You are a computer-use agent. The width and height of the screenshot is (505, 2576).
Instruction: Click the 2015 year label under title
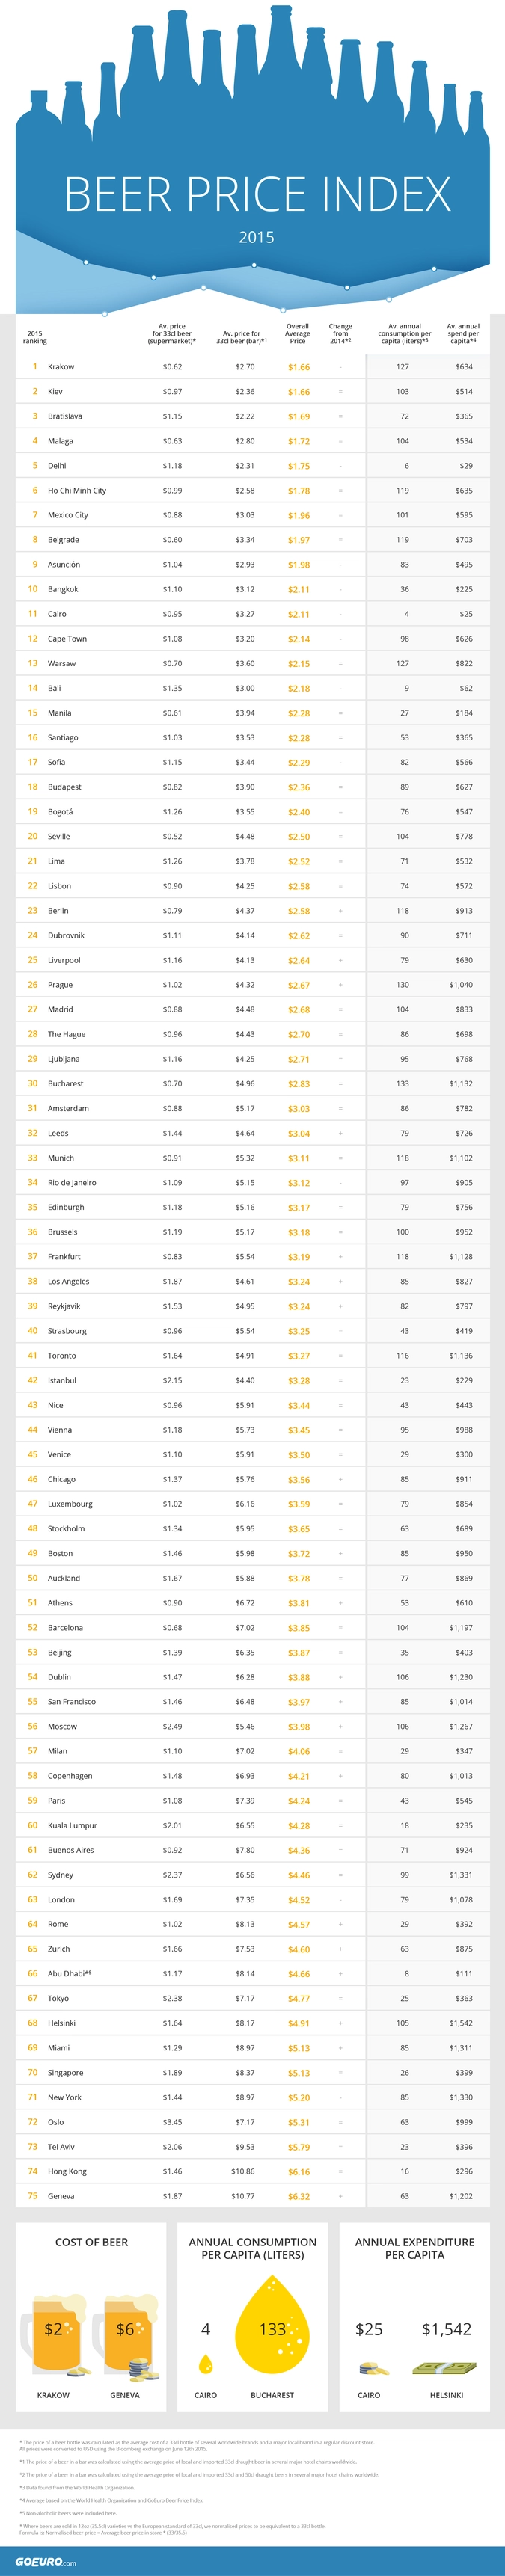click(x=256, y=237)
